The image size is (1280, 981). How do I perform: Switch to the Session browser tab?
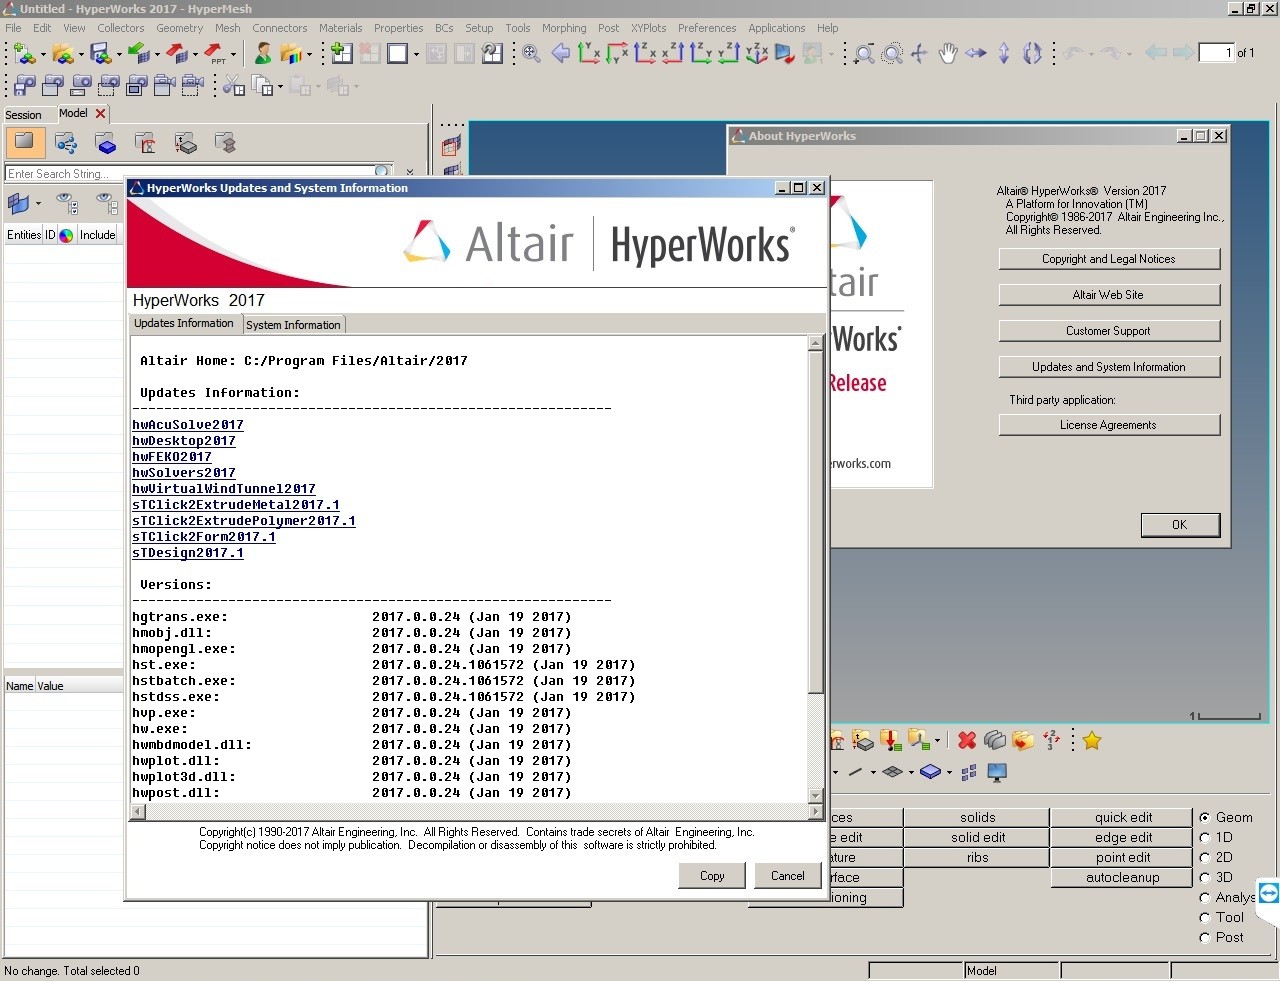24,115
